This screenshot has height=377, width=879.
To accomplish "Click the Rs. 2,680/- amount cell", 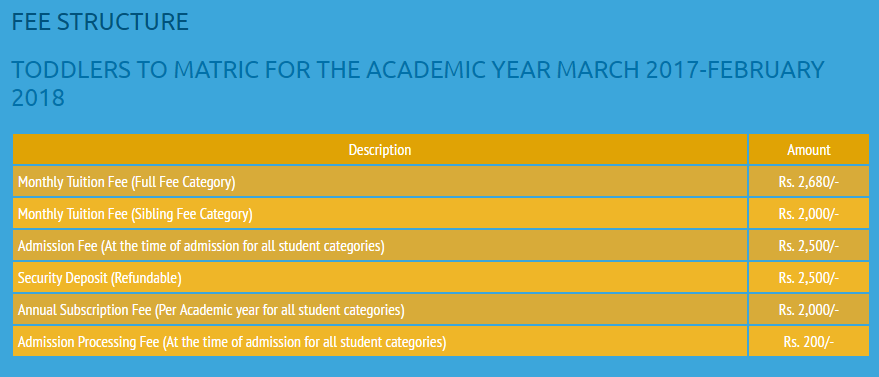I will (x=809, y=181).
